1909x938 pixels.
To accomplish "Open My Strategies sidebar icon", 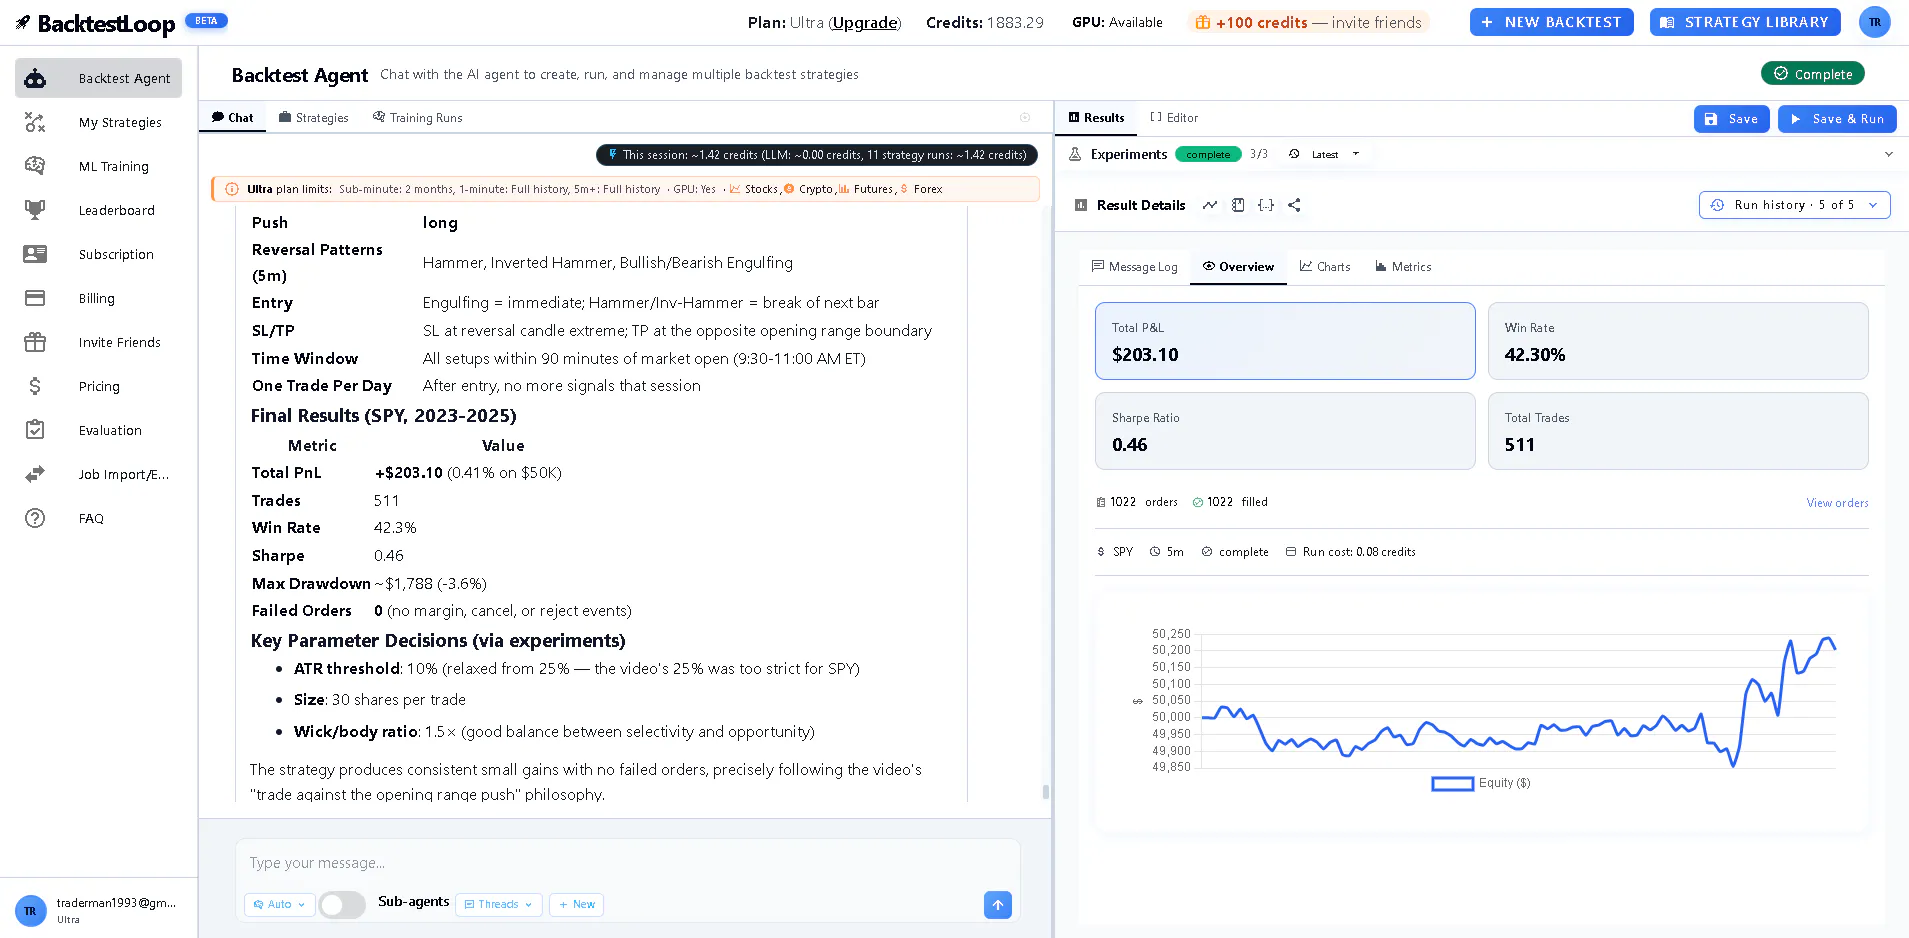I will coord(35,122).
